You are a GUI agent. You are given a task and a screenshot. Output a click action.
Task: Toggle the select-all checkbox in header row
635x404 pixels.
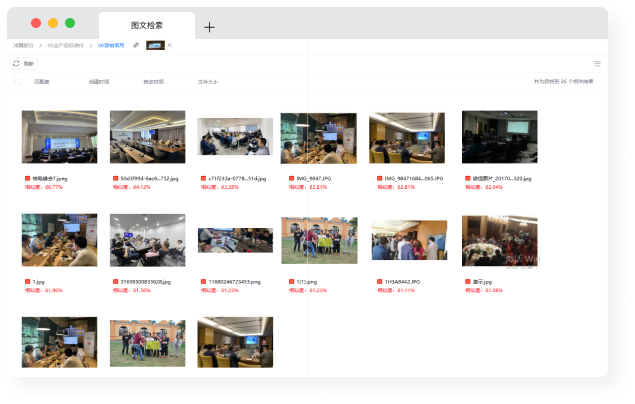click(17, 82)
